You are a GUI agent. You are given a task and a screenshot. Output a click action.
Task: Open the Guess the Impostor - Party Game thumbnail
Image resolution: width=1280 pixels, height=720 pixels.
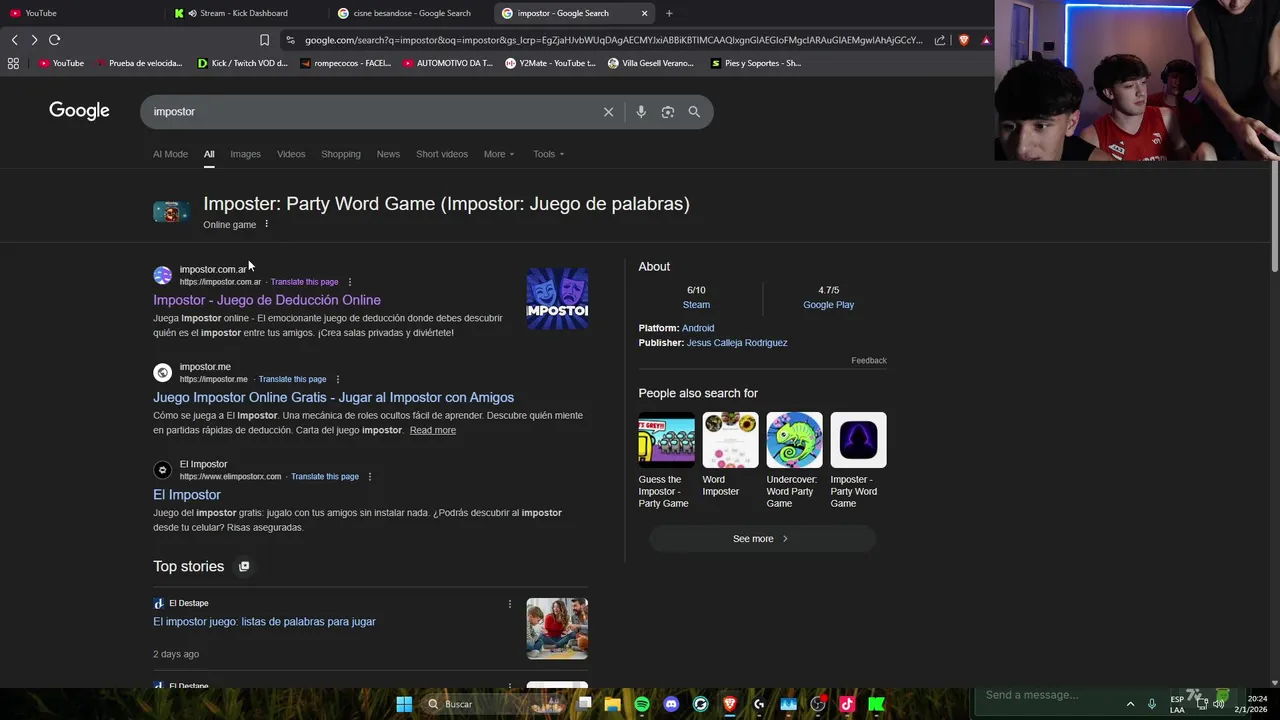[666, 440]
